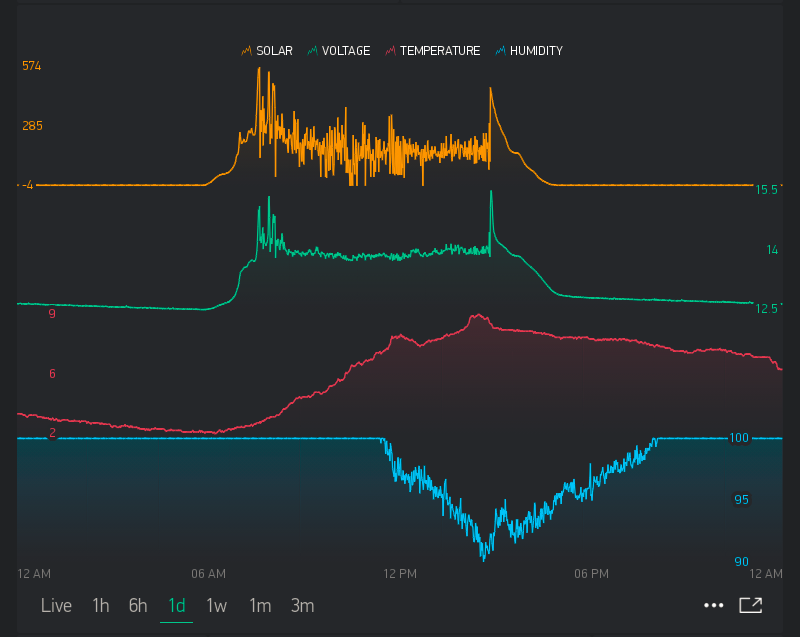Choose the 1w time range
This screenshot has width=800, height=637.
pyautogui.click(x=216, y=605)
